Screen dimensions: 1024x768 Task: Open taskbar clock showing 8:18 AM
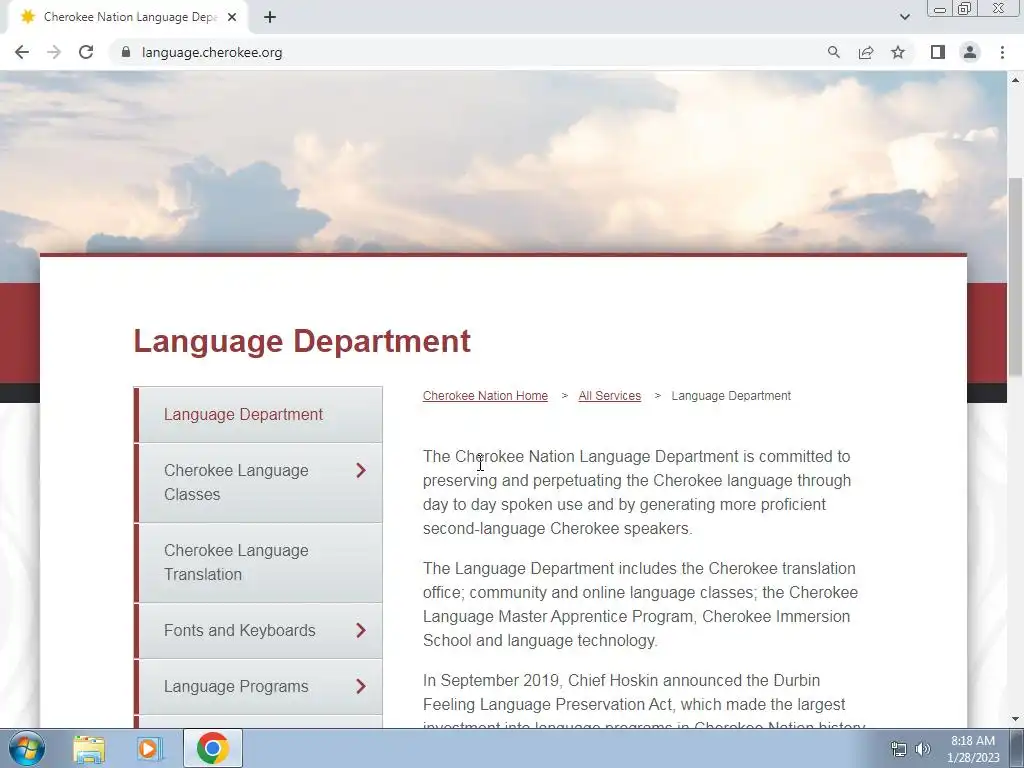[973, 749]
